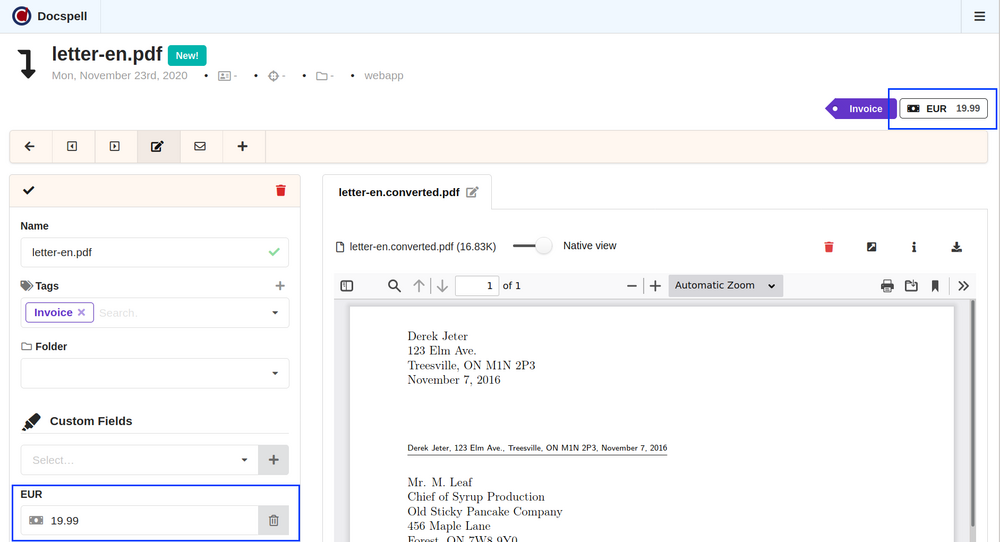The width and height of the screenshot is (1000, 542).
Task: Delete the item with the red trash icon
Action: tap(281, 190)
